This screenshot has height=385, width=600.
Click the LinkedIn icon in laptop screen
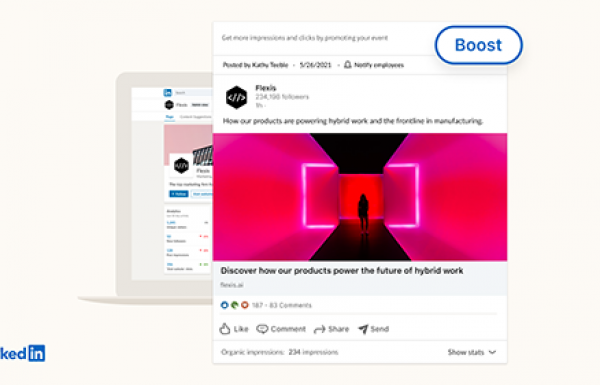tap(168, 93)
